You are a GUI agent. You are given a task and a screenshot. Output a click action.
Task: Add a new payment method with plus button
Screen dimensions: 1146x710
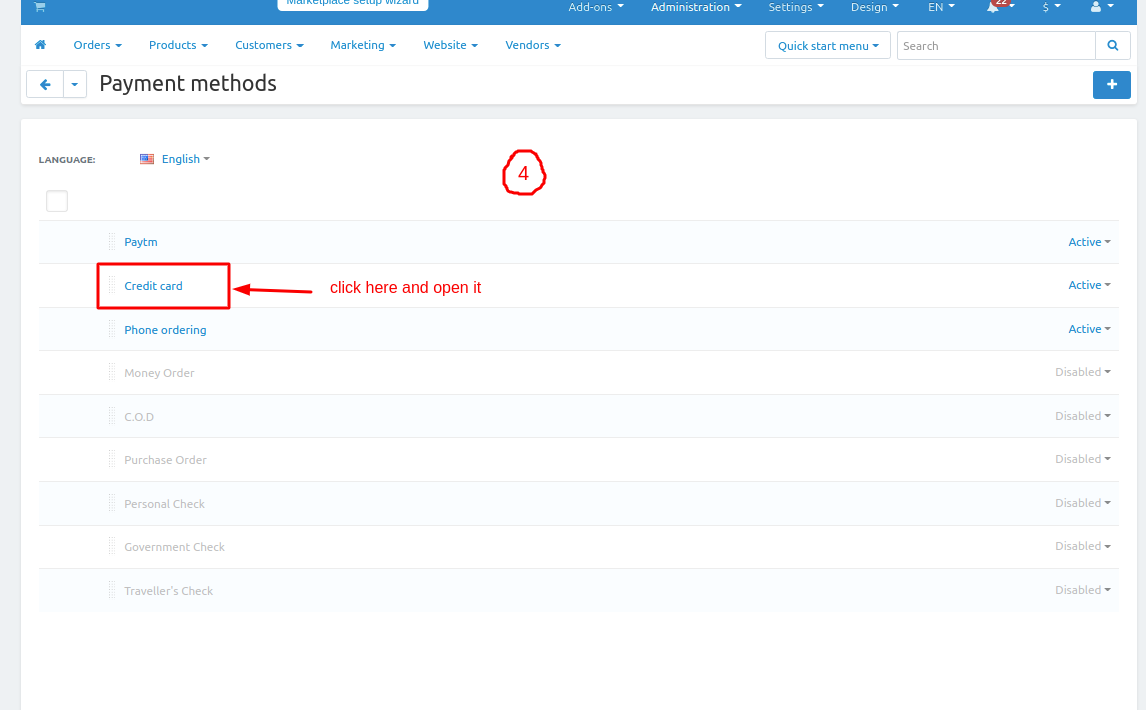point(1112,85)
